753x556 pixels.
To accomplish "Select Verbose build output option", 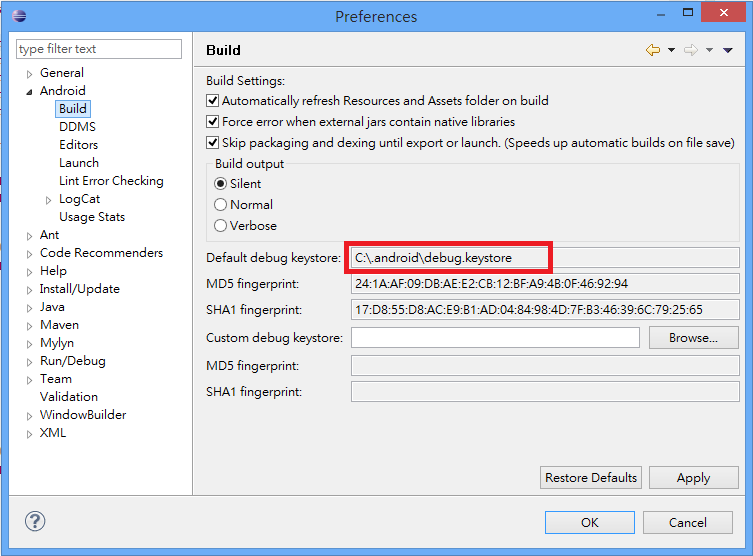I will 220,226.
